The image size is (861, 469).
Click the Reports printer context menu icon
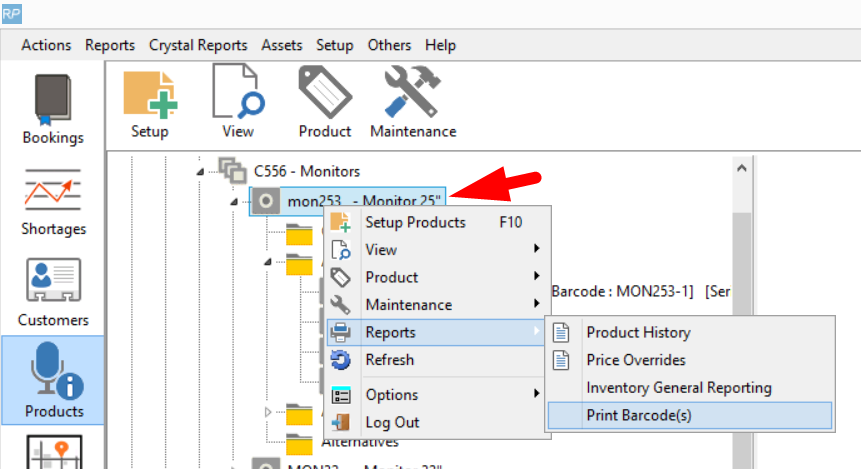click(x=340, y=332)
